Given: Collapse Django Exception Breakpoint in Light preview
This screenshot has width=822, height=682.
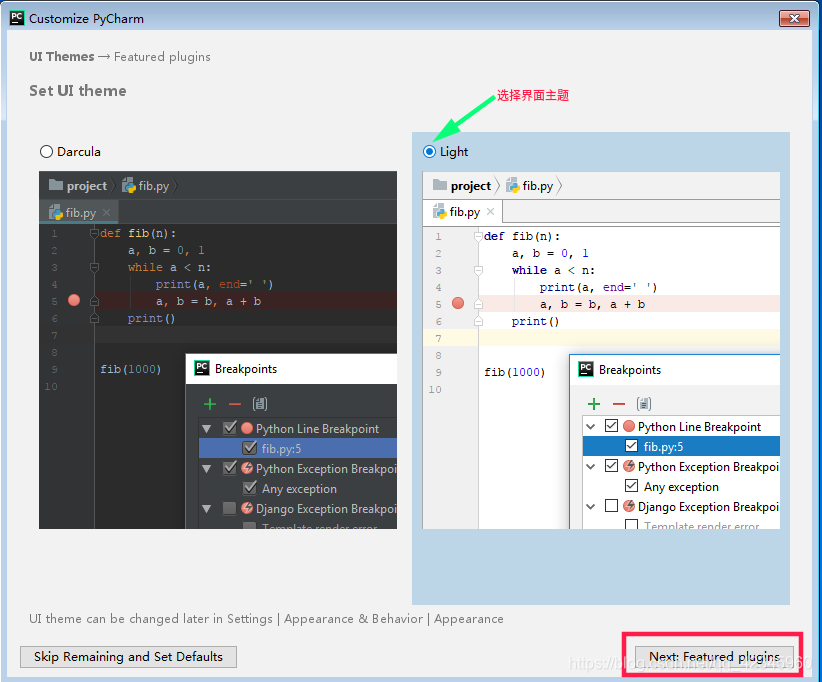Looking at the screenshot, I should tap(590, 506).
